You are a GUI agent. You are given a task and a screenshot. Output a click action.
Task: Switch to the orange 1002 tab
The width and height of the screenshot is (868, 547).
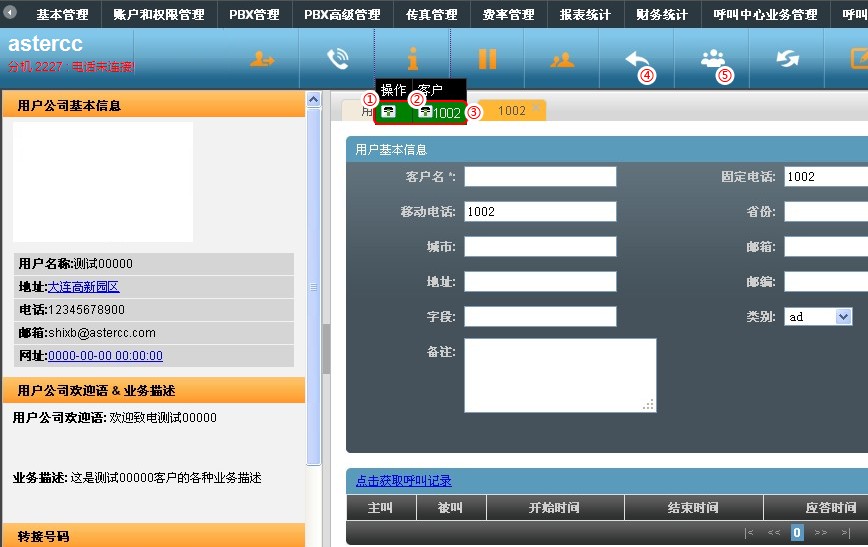(511, 111)
